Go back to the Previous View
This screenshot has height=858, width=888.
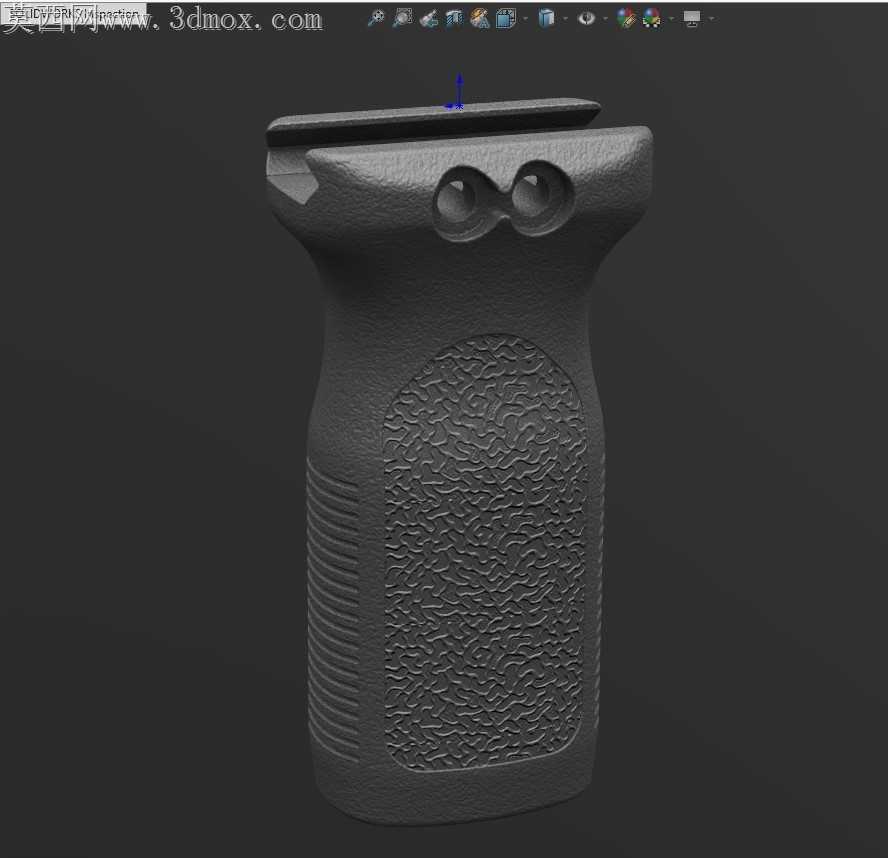pos(429,19)
